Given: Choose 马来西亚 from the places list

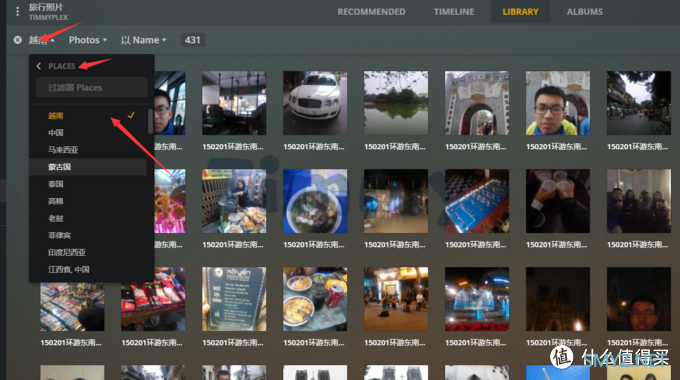Looking at the screenshot, I should point(88,150).
